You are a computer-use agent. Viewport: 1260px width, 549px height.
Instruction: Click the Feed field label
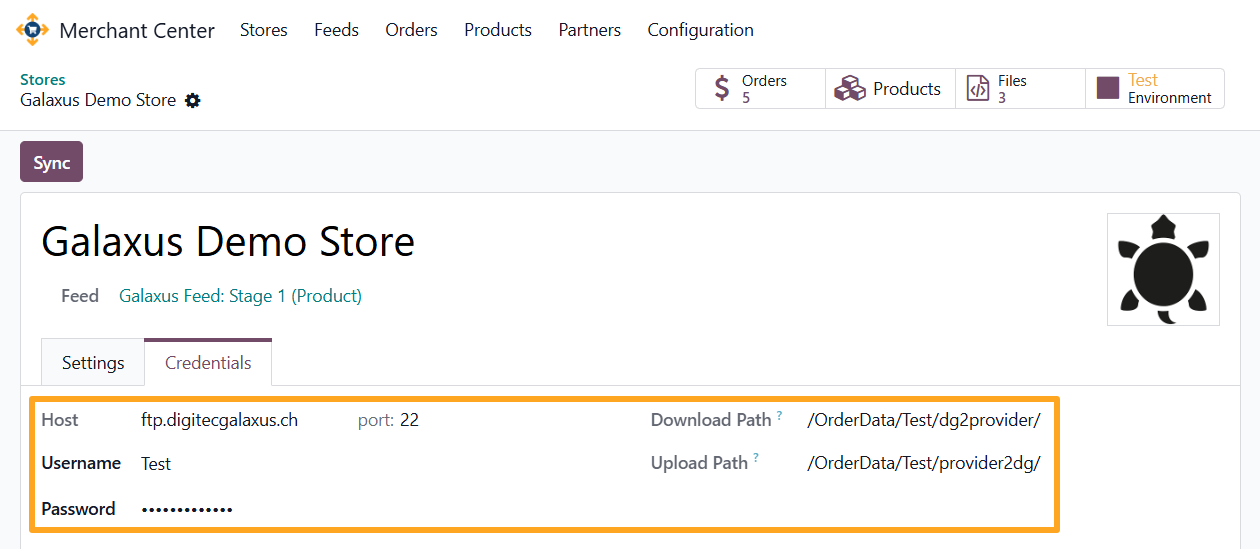[x=80, y=296]
